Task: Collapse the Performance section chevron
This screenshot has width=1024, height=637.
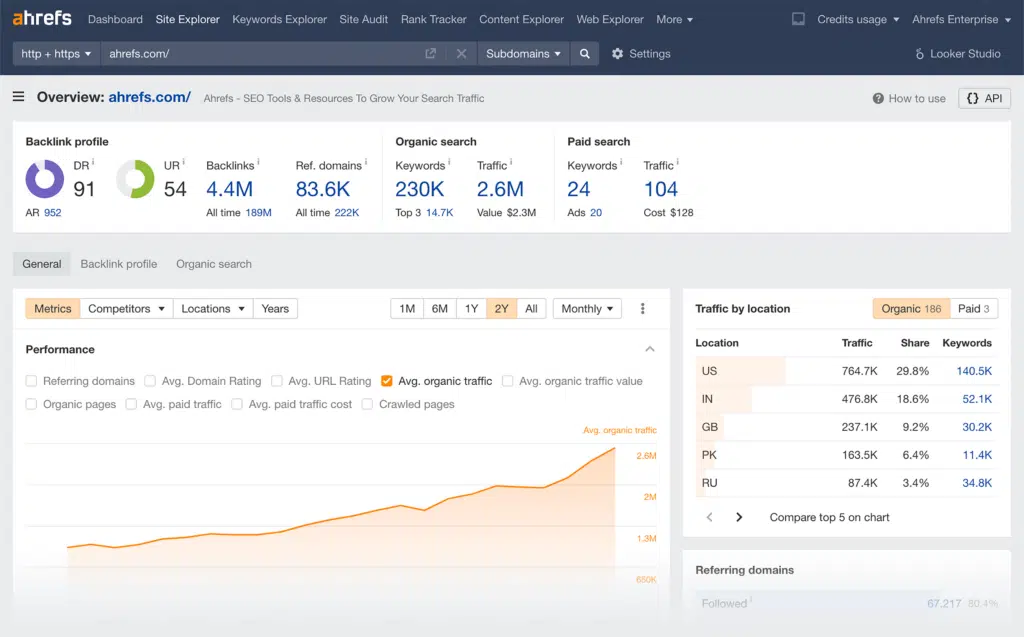Action: pos(650,349)
